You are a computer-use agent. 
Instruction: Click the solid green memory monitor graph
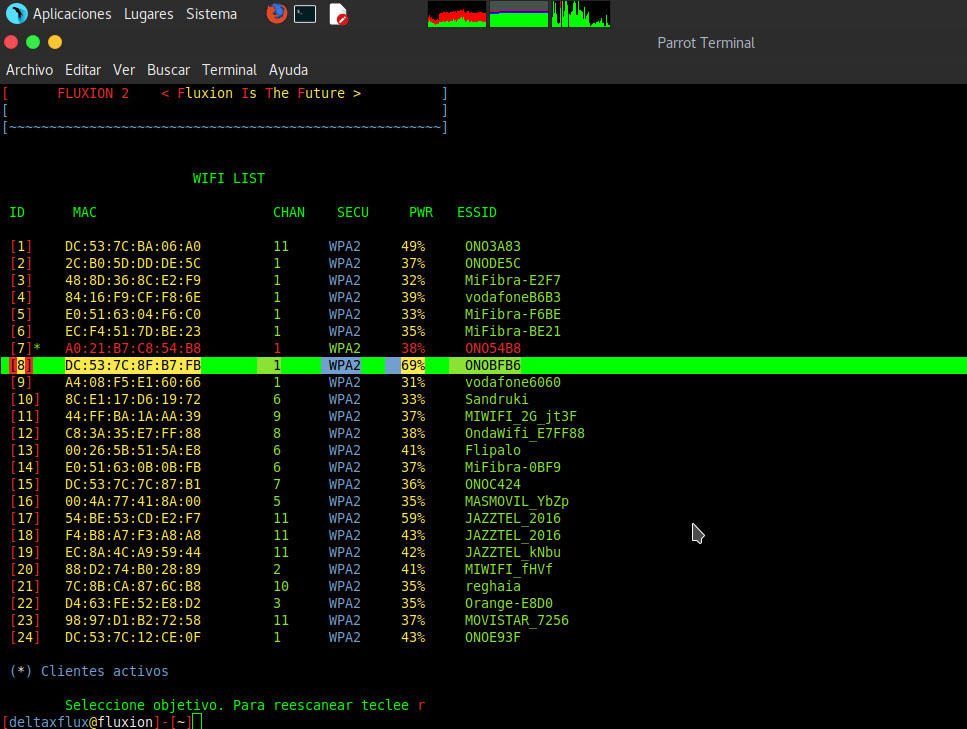[518, 14]
